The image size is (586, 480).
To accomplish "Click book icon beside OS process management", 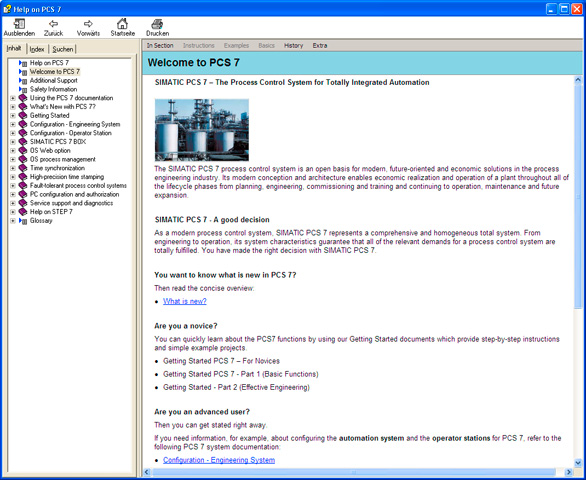I will [23, 159].
